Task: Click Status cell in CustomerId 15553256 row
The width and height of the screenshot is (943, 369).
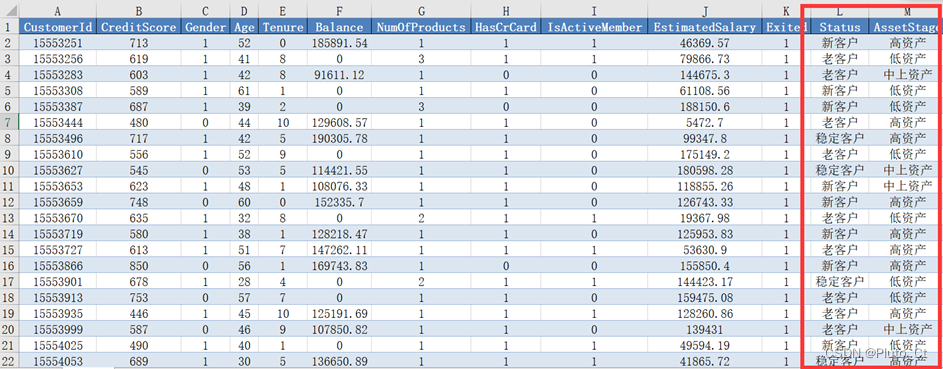Action: pos(840,59)
